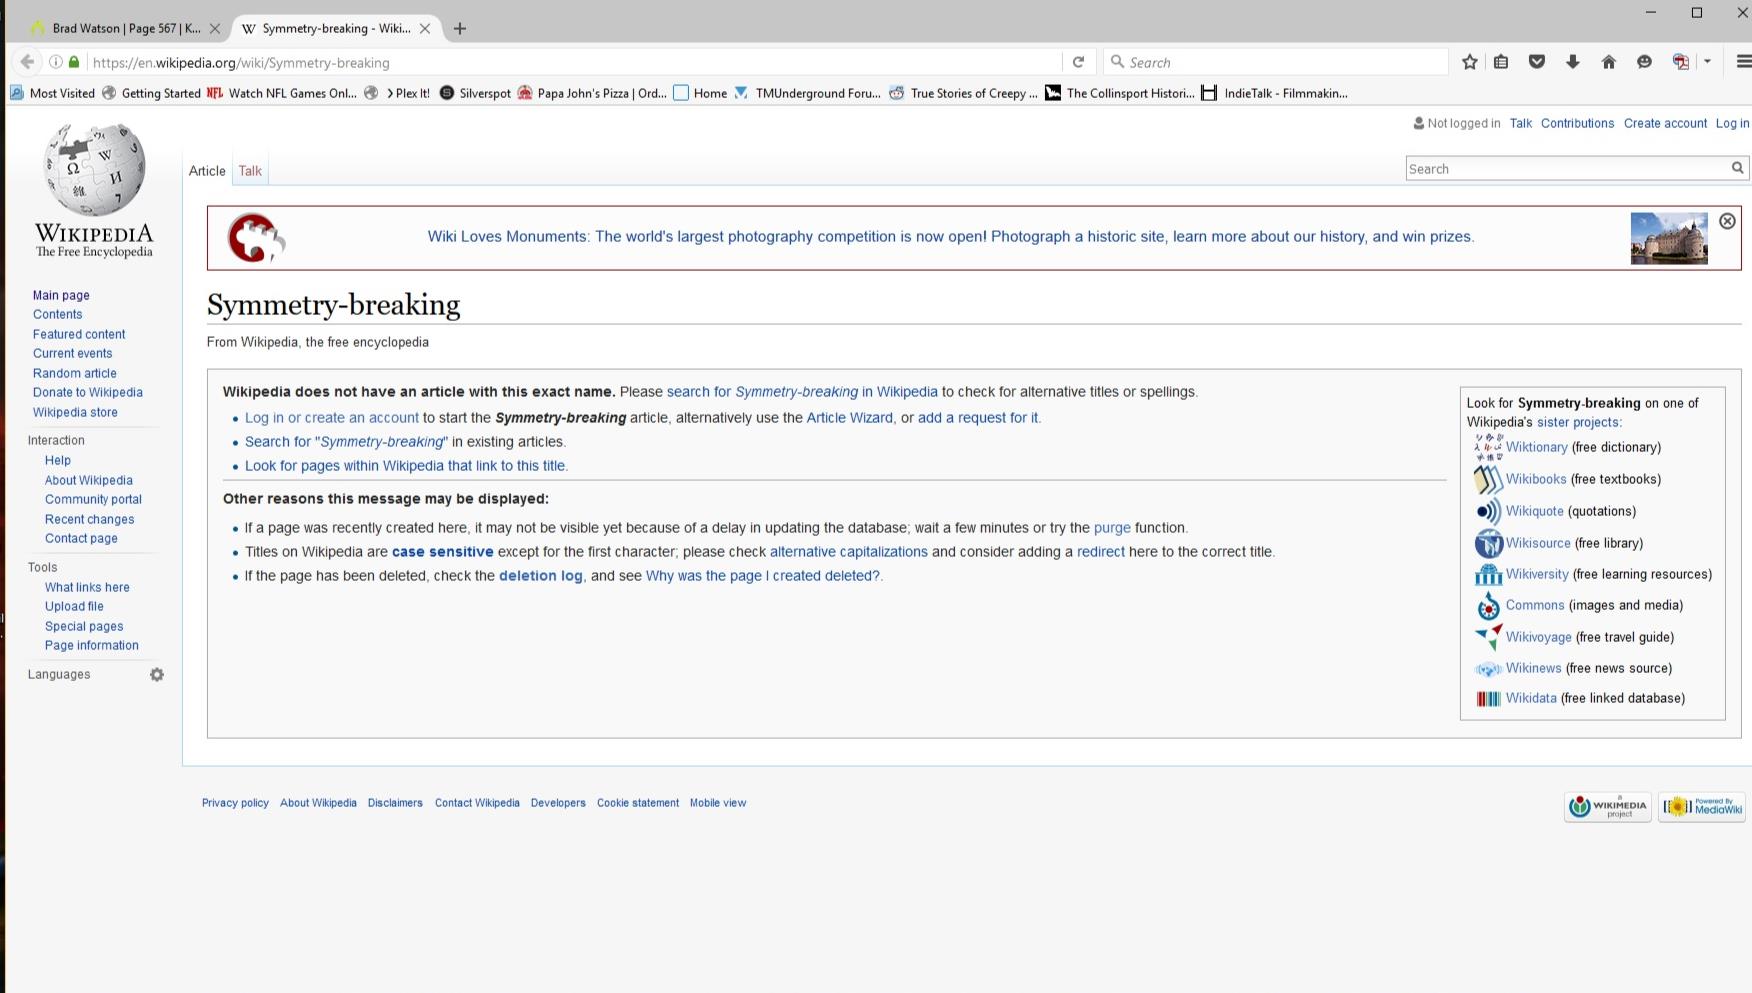Open the case sensitive link
Viewport: 1752px width, 993px height.
[443, 552]
